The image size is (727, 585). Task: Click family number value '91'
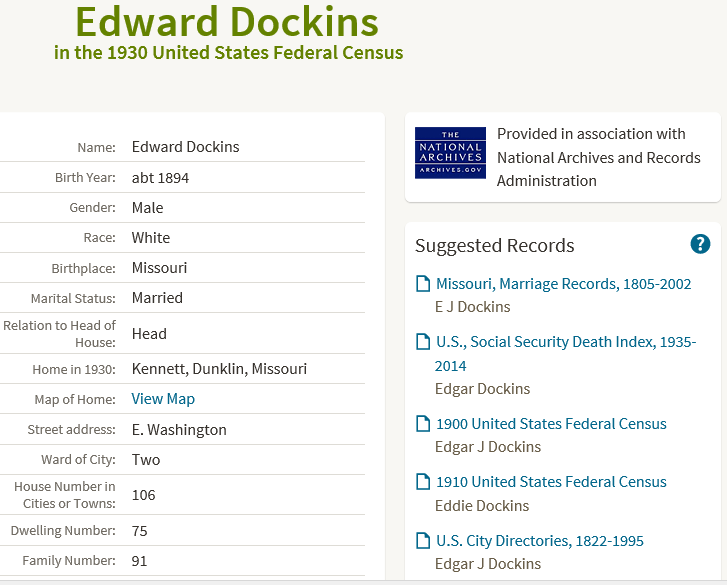click(x=139, y=561)
